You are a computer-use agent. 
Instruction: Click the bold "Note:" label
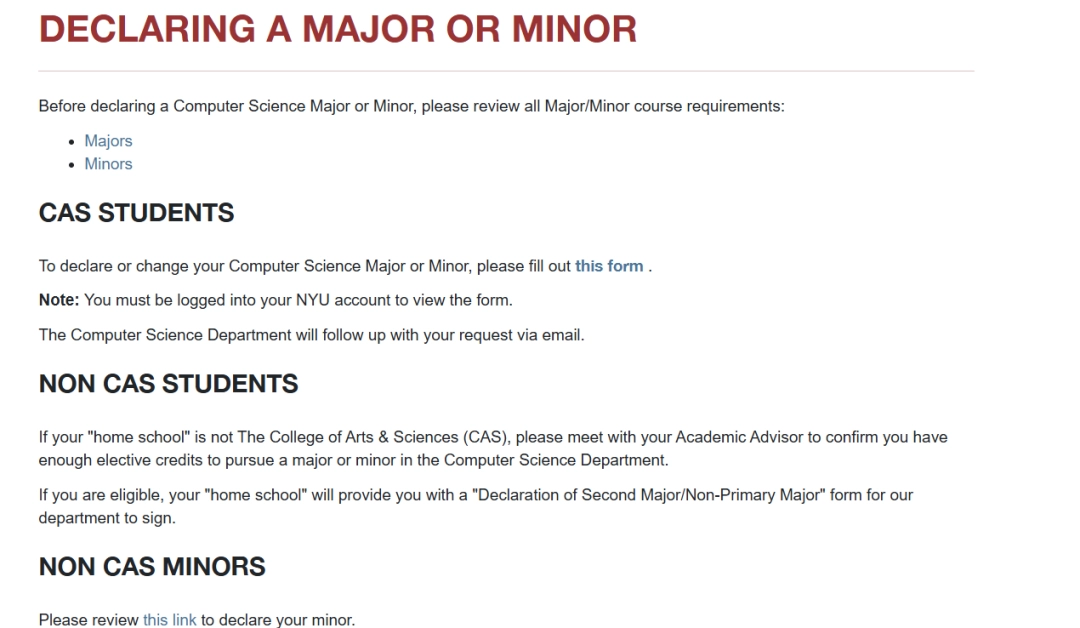59,300
